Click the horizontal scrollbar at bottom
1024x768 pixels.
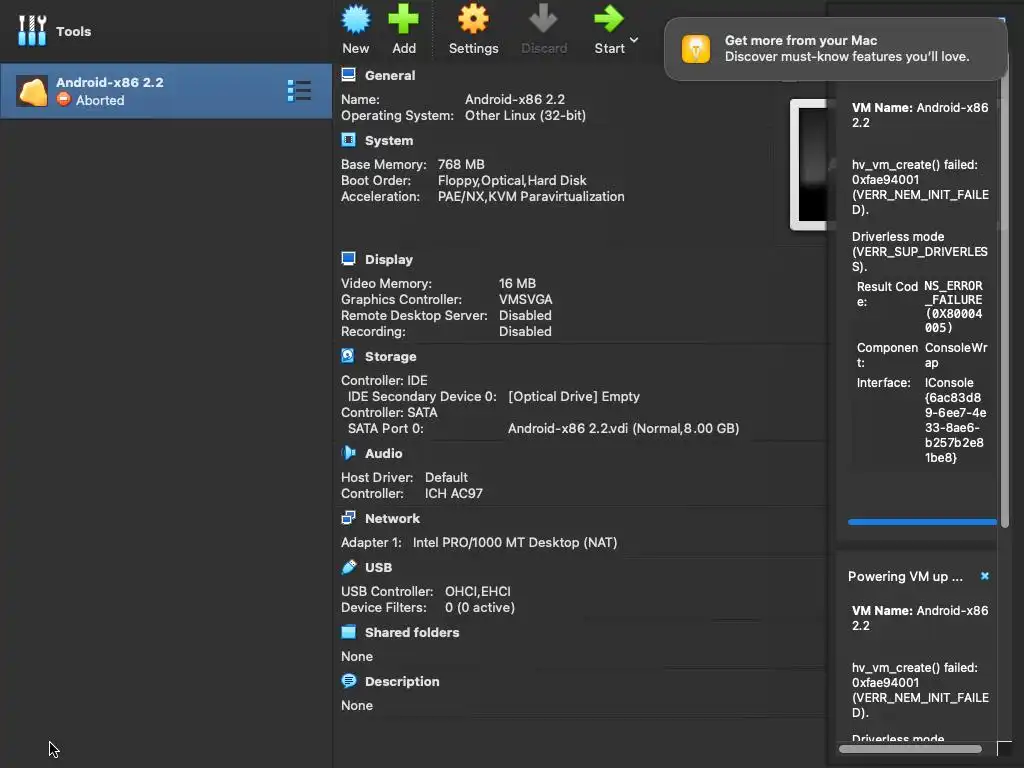[910, 749]
